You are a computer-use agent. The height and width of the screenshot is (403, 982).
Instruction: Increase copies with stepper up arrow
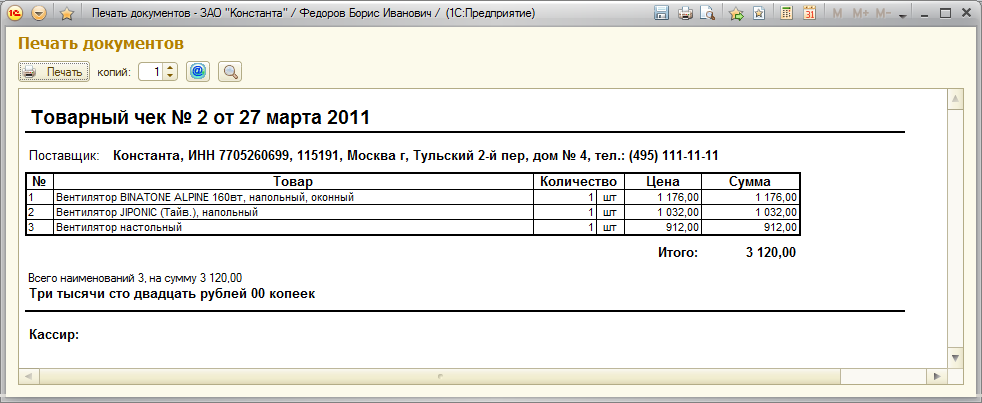pyautogui.click(x=170, y=68)
